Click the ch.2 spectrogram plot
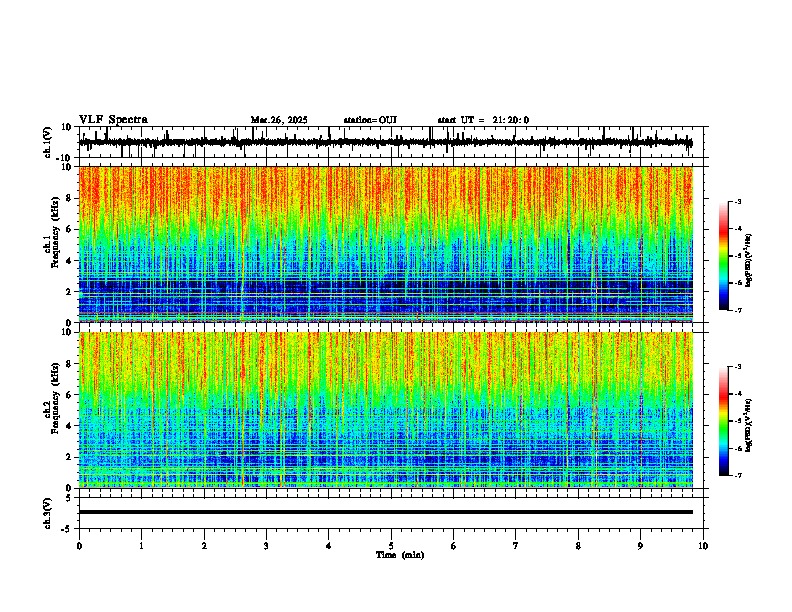 [x=386, y=410]
